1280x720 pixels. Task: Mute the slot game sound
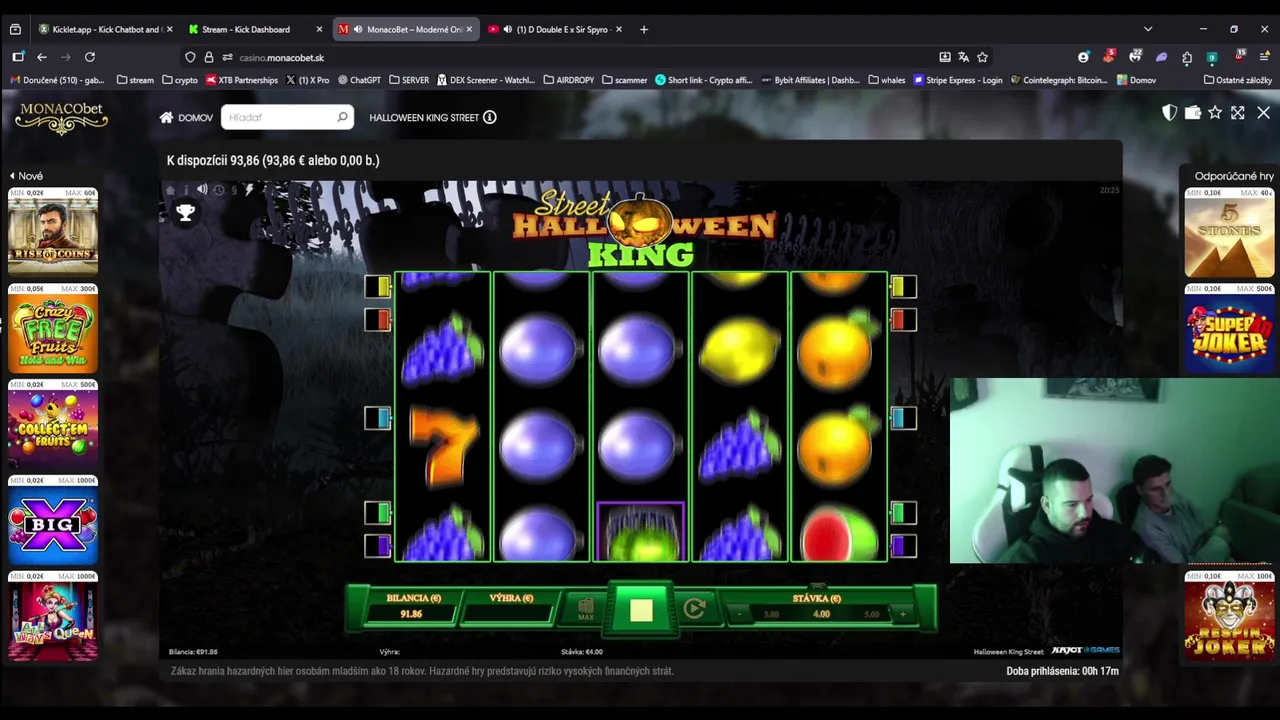pyautogui.click(x=202, y=190)
